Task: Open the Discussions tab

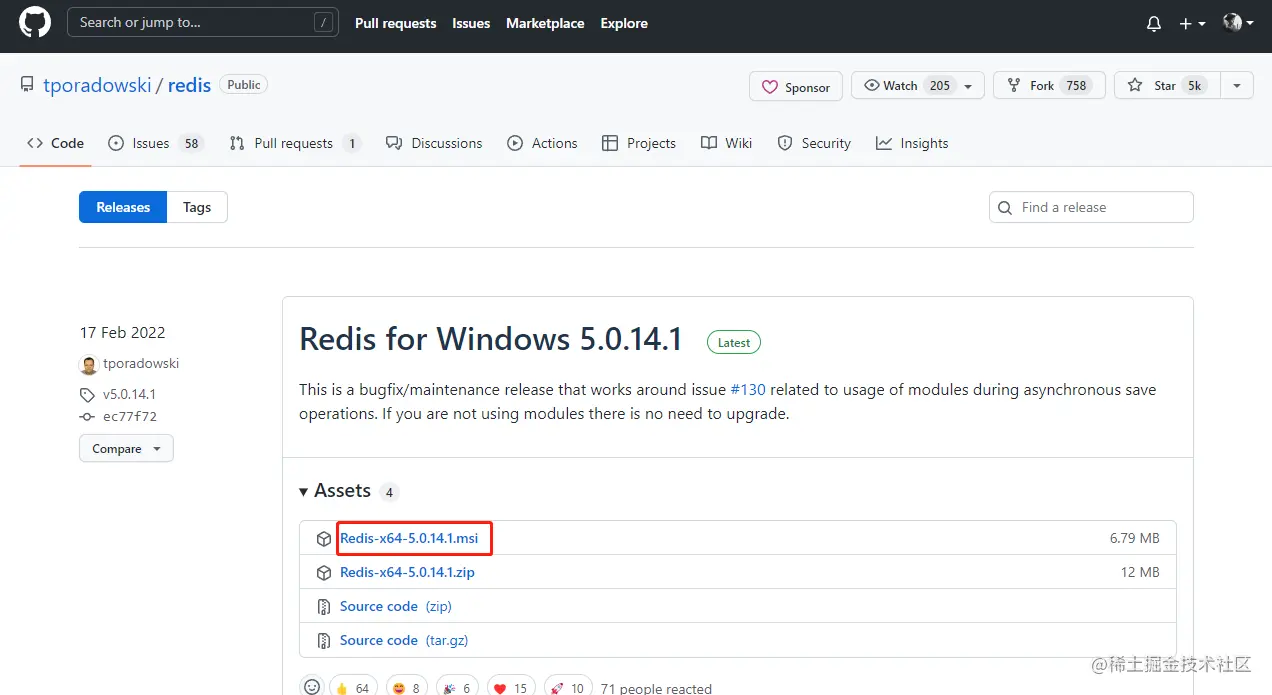Action: pyautogui.click(x=434, y=143)
